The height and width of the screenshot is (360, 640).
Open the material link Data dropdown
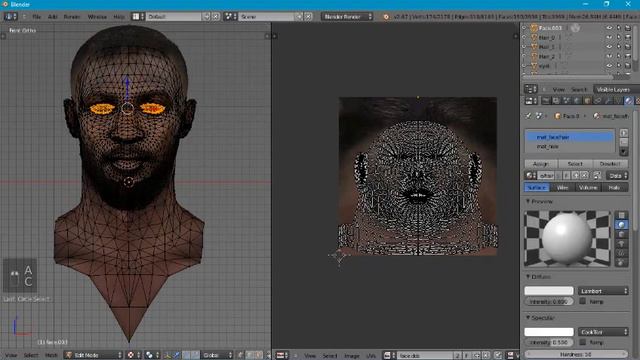[x=618, y=176]
